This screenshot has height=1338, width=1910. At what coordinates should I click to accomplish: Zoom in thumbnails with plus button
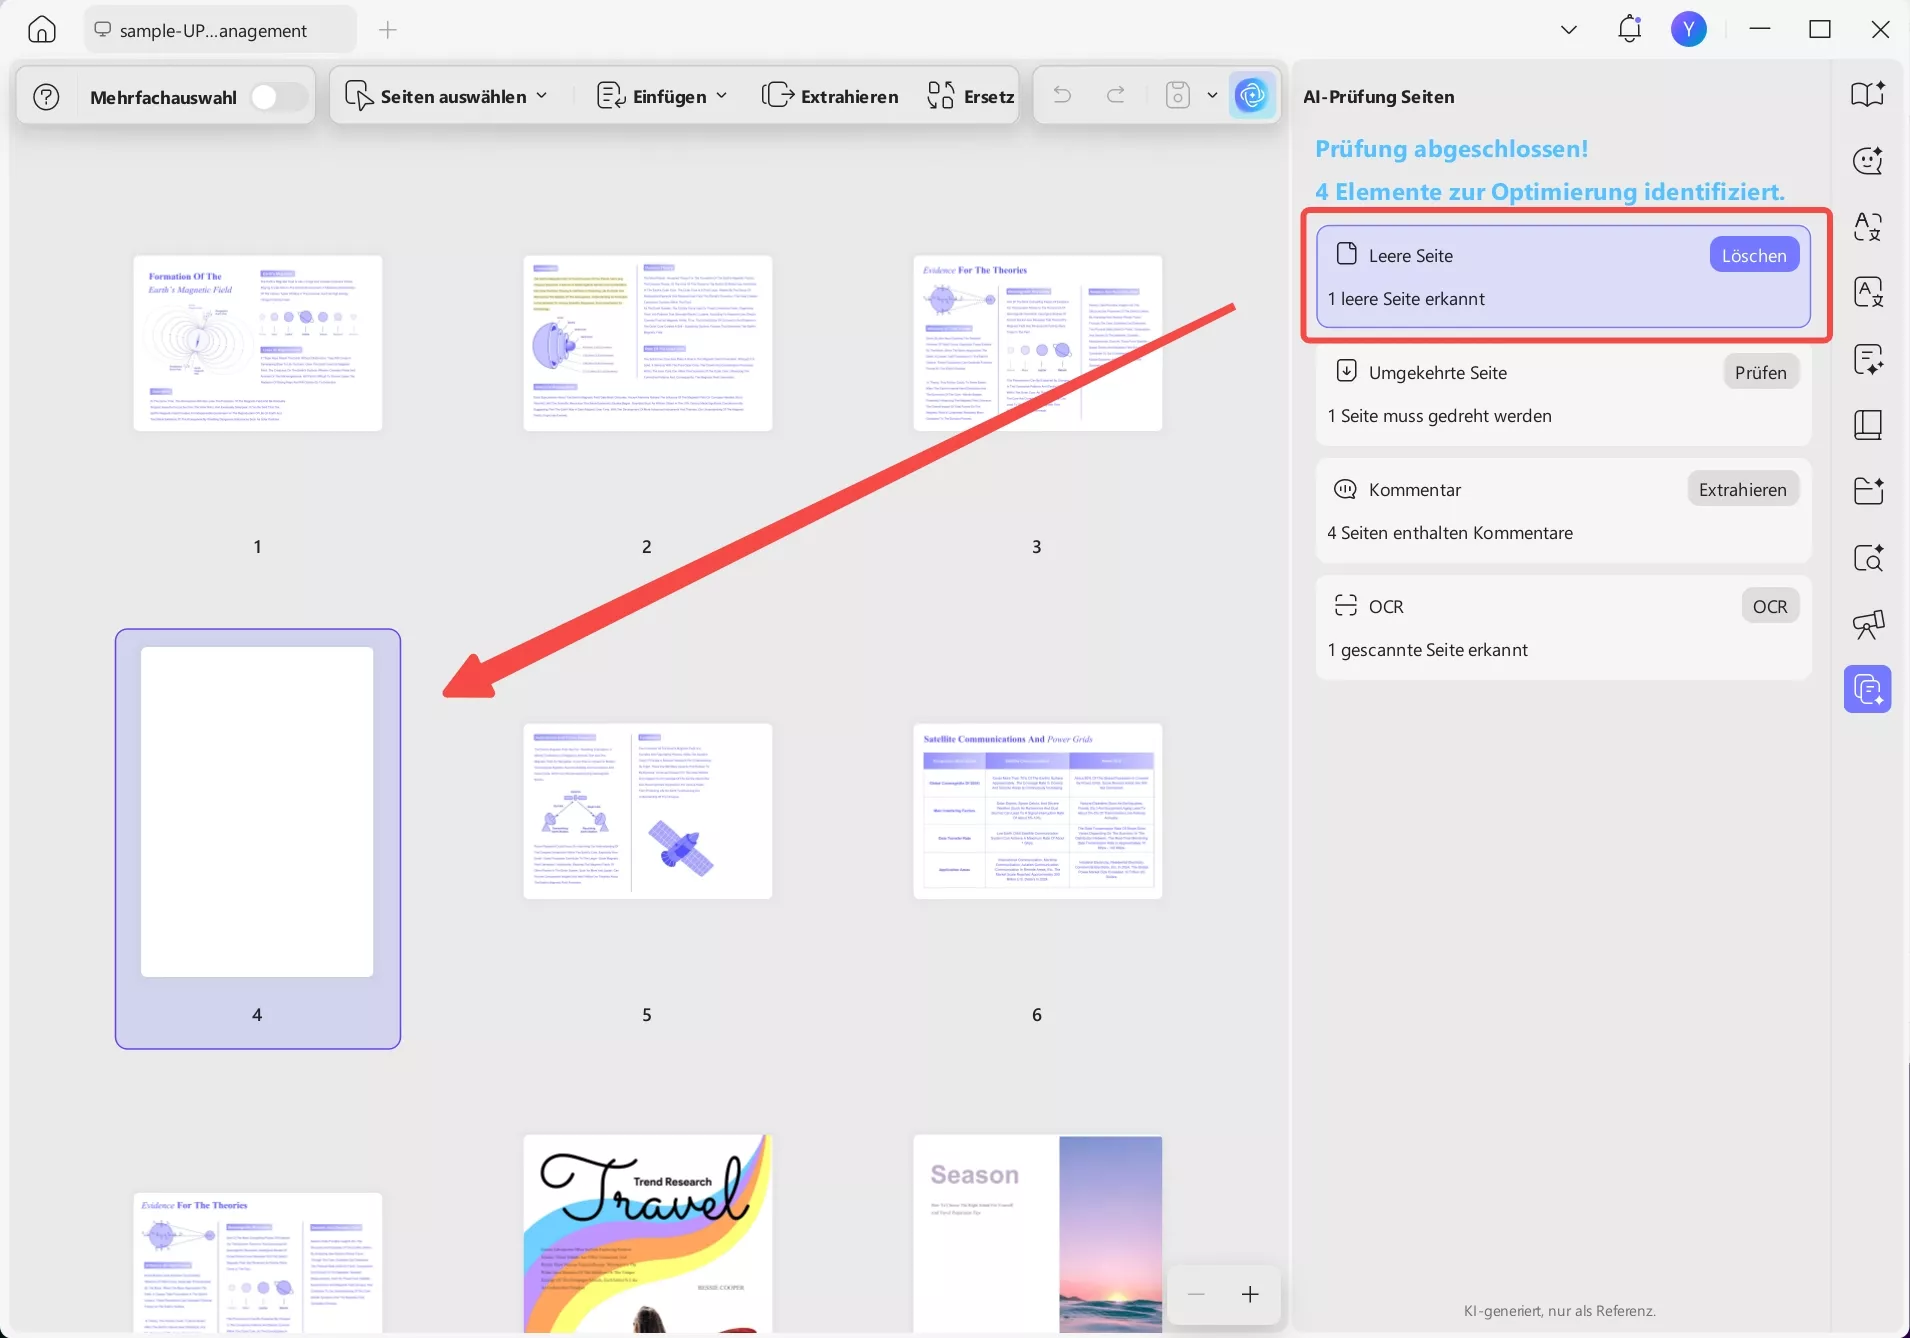point(1250,1294)
